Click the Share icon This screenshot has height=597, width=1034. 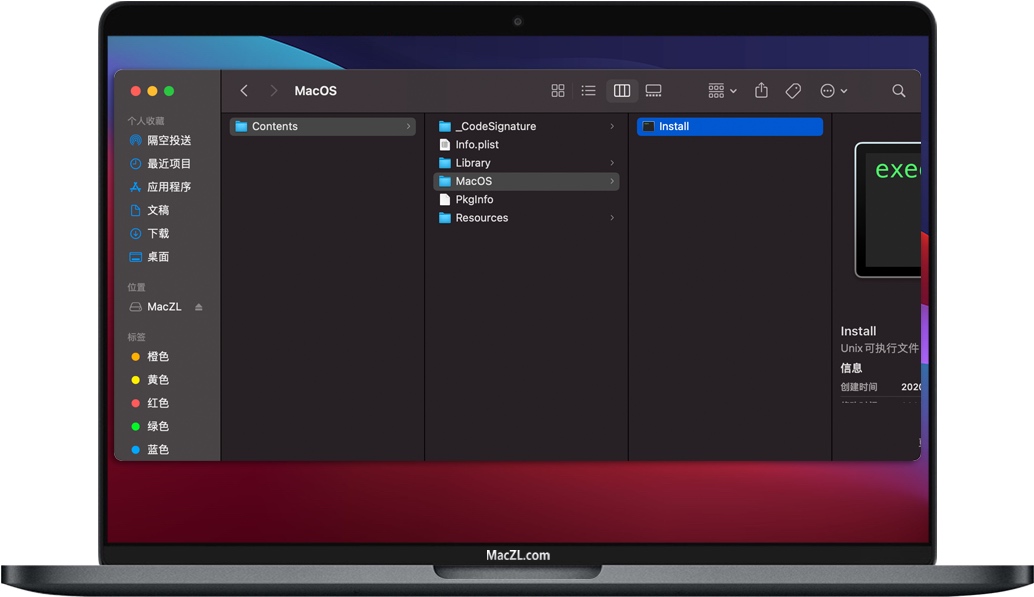(x=761, y=91)
